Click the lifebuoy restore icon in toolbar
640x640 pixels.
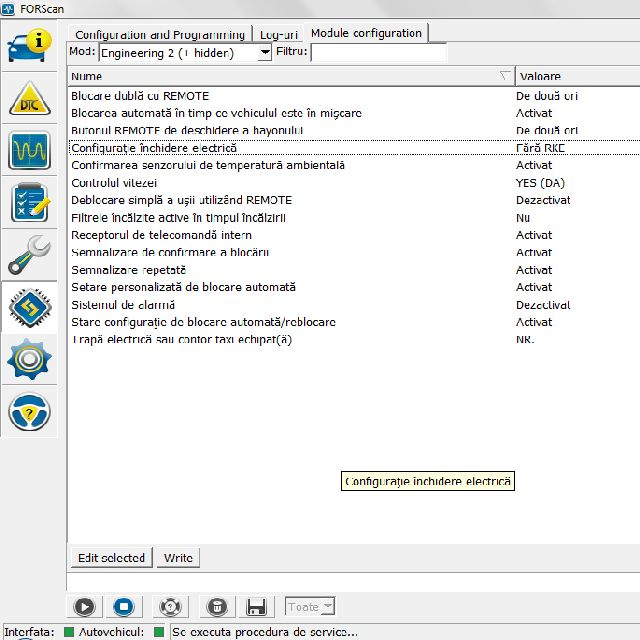tap(170, 607)
